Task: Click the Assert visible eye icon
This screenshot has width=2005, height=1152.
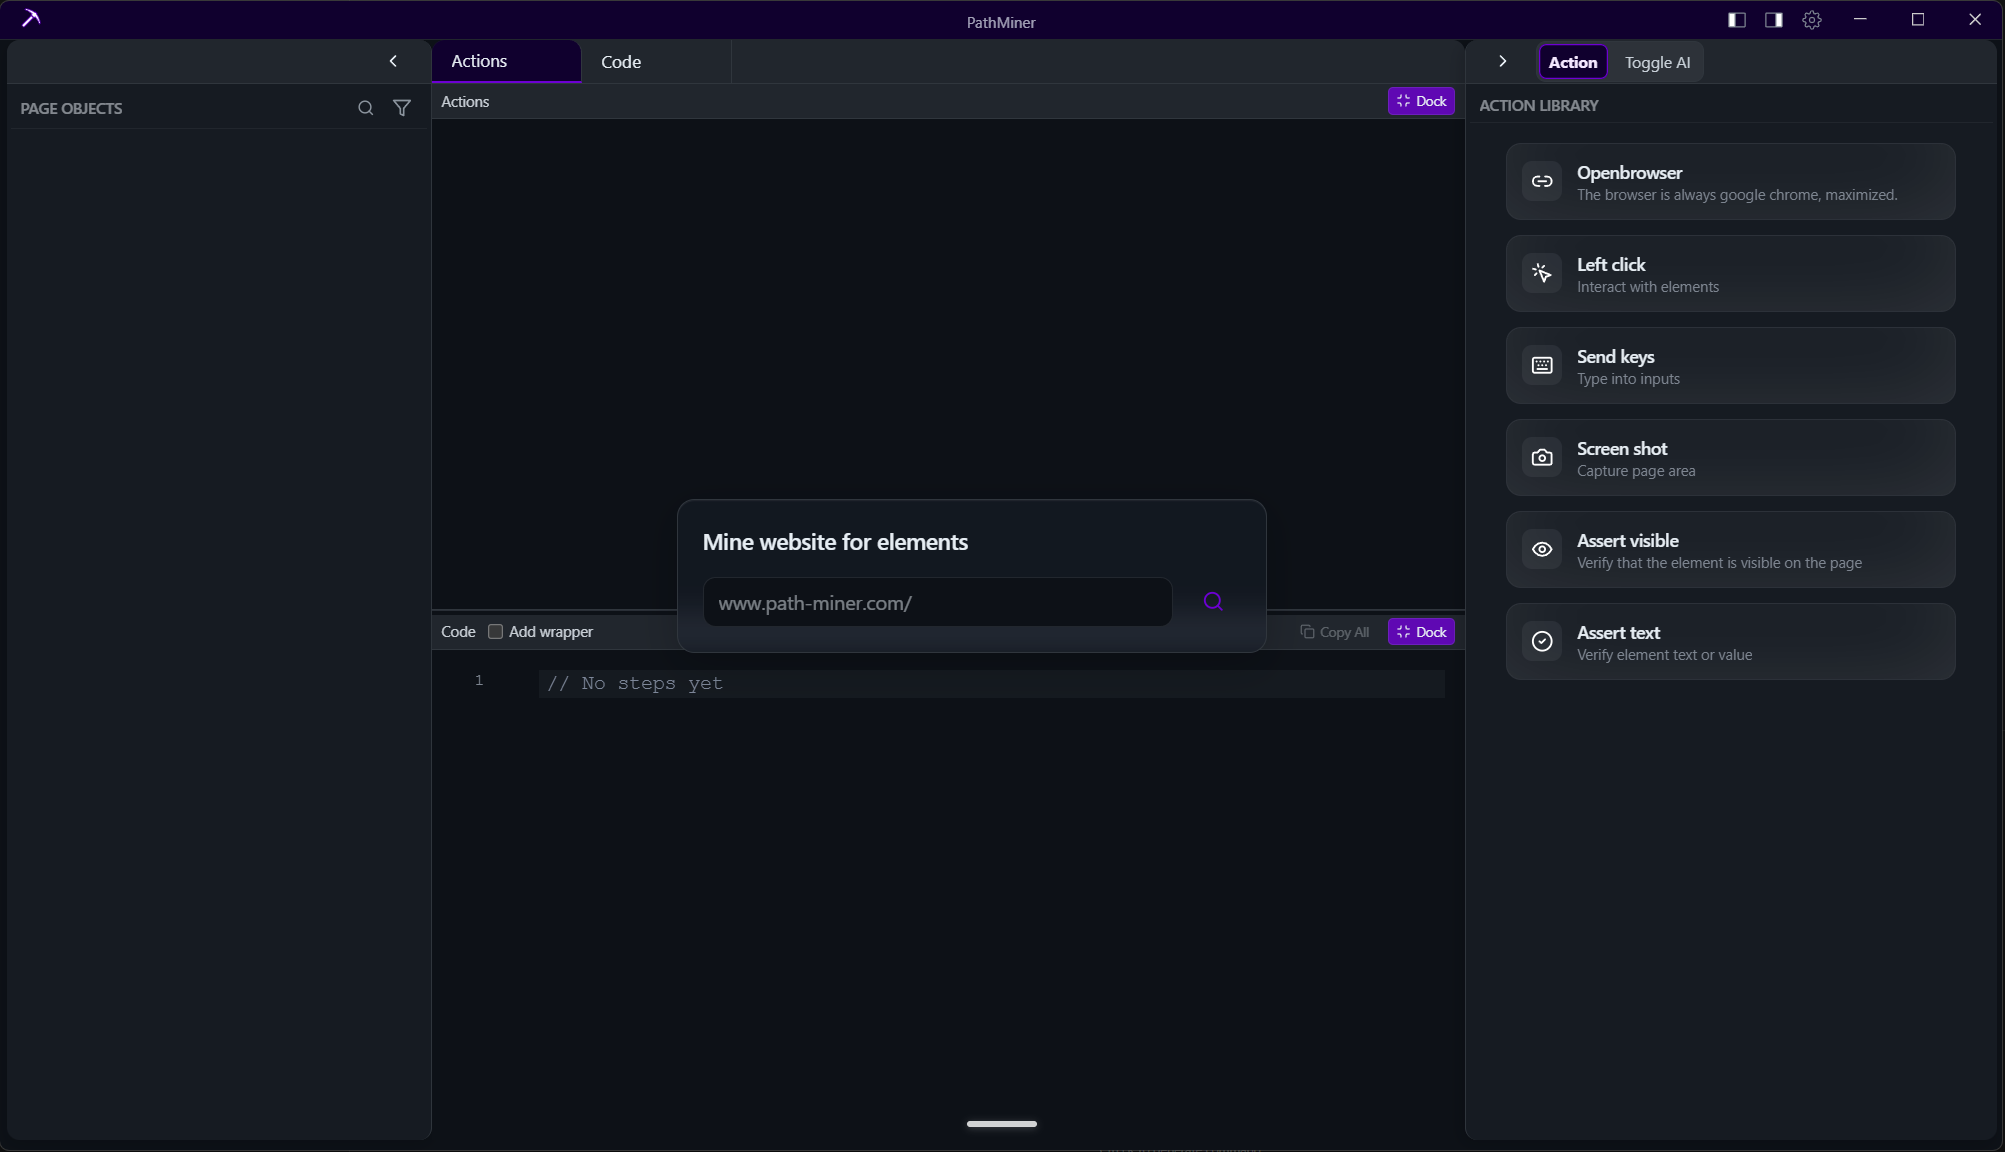Action: tap(1542, 549)
